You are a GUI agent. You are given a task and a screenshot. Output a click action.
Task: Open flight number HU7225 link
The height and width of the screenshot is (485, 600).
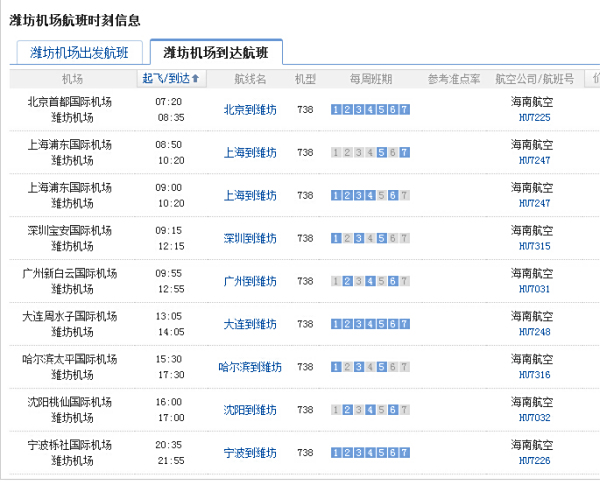click(x=535, y=117)
